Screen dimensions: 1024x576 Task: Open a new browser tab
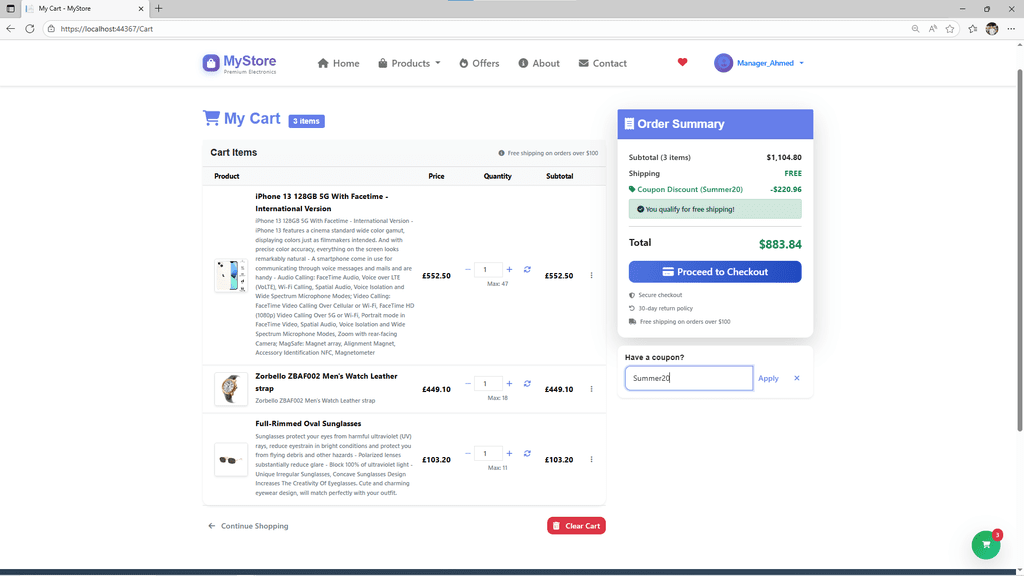[x=159, y=8]
